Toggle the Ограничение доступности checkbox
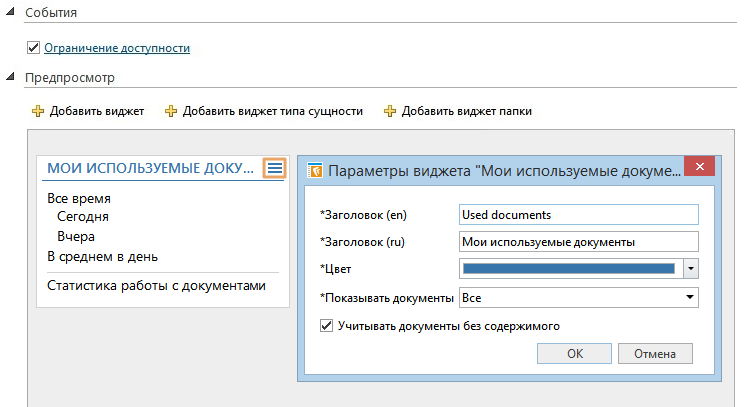This screenshot has height=407, width=744. point(35,47)
